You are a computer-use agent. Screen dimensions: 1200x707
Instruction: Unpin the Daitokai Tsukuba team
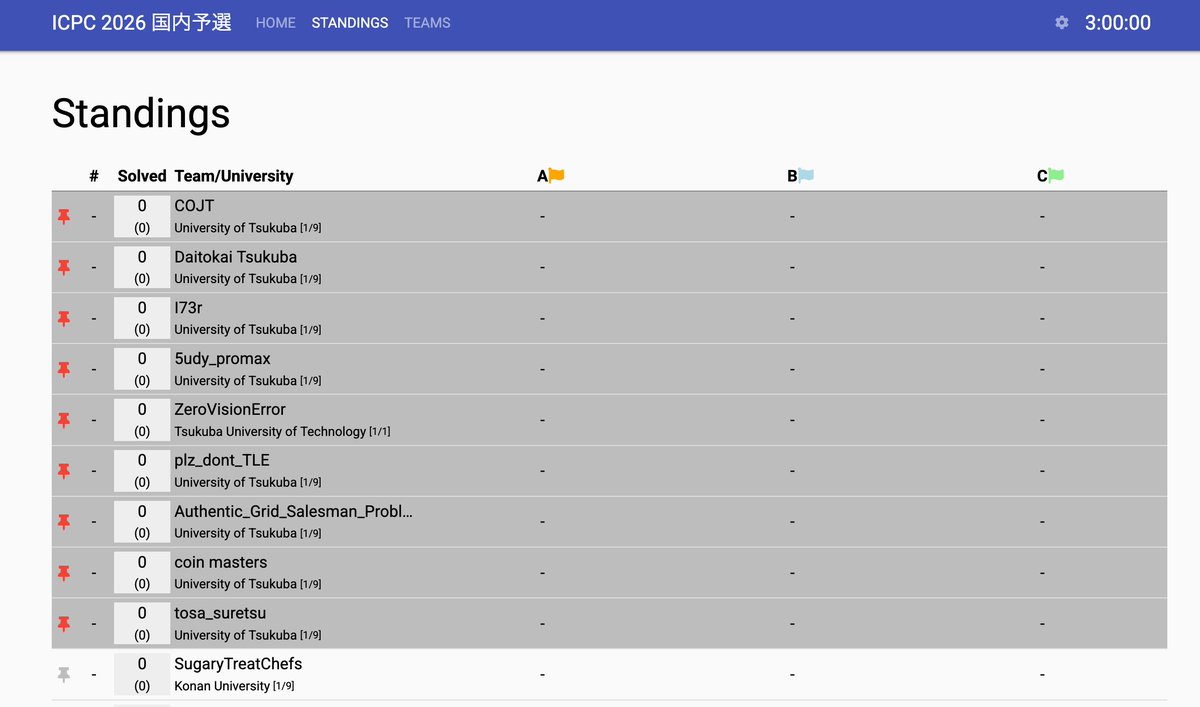64,267
